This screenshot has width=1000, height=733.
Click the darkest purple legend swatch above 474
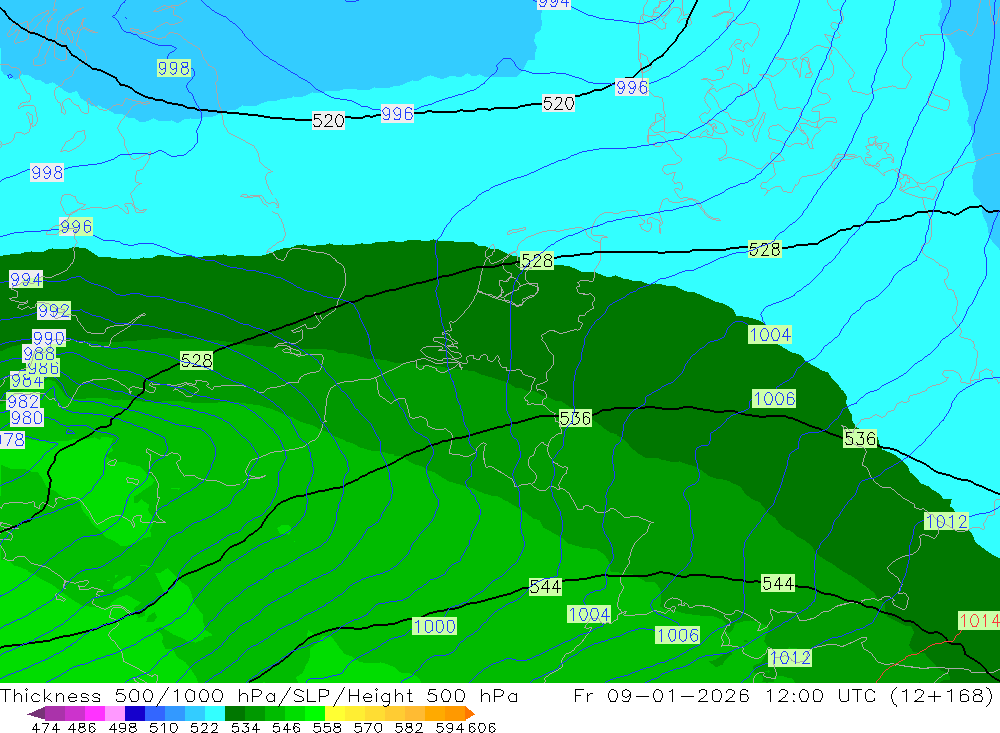(x=36, y=713)
